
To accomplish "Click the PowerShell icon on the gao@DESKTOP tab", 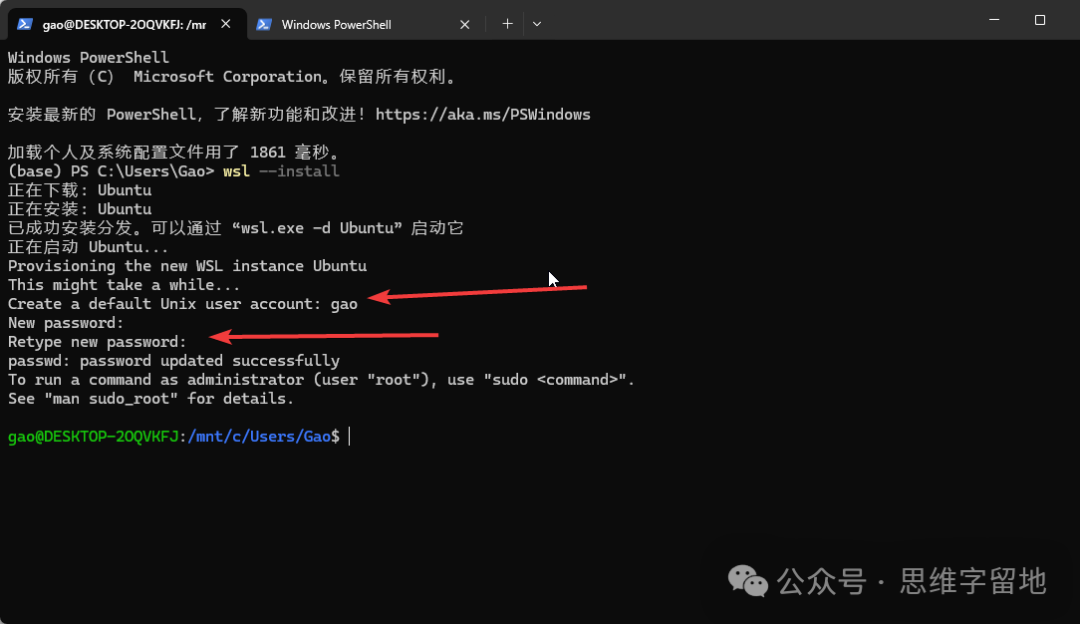I will point(25,24).
